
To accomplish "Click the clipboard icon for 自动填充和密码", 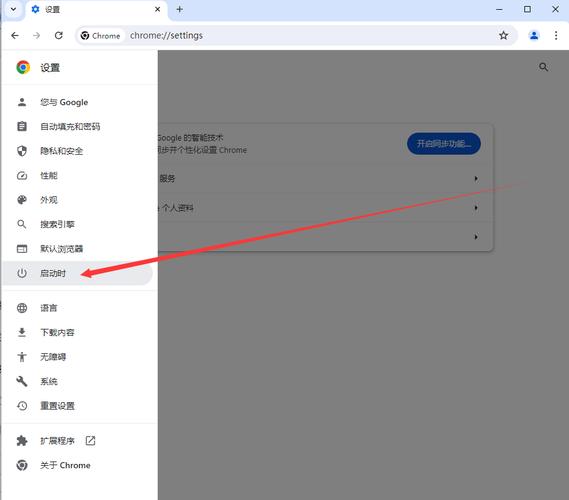I will 22,127.
